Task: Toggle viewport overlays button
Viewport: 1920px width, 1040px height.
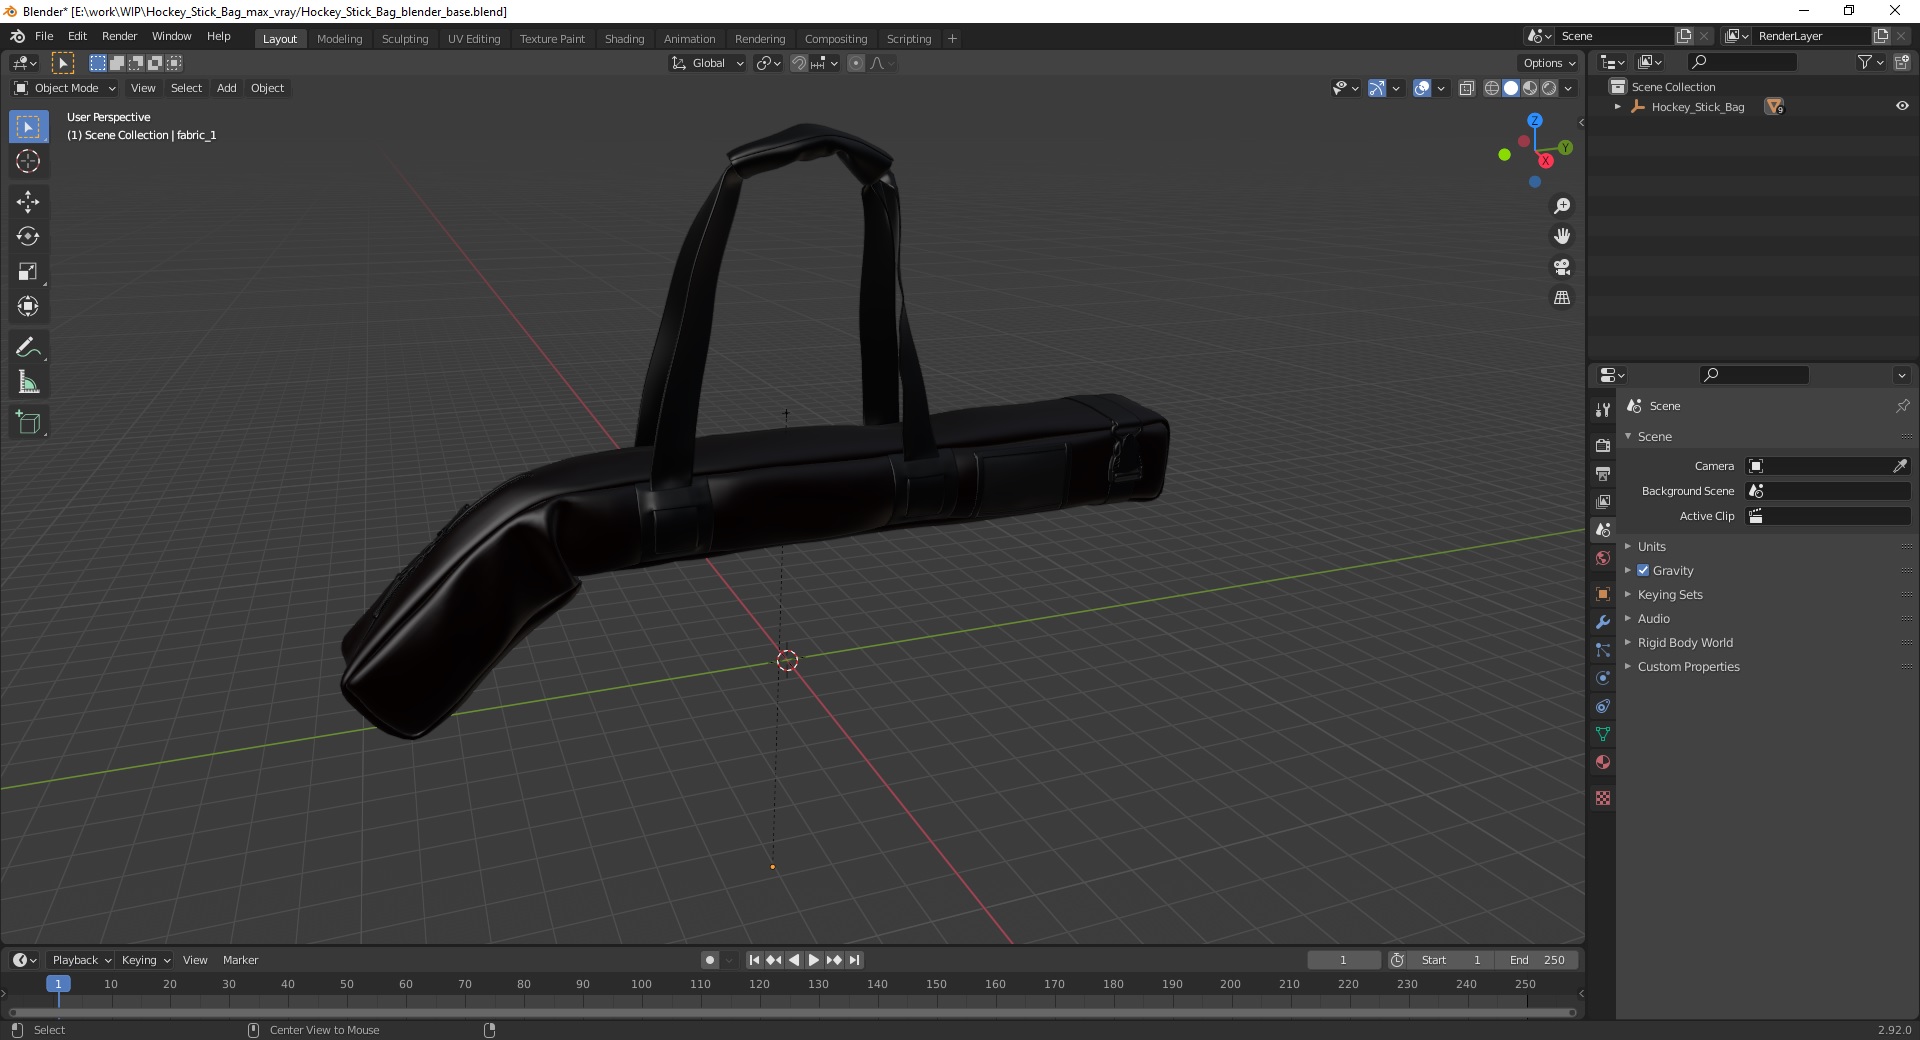Action: pyautogui.click(x=1422, y=88)
